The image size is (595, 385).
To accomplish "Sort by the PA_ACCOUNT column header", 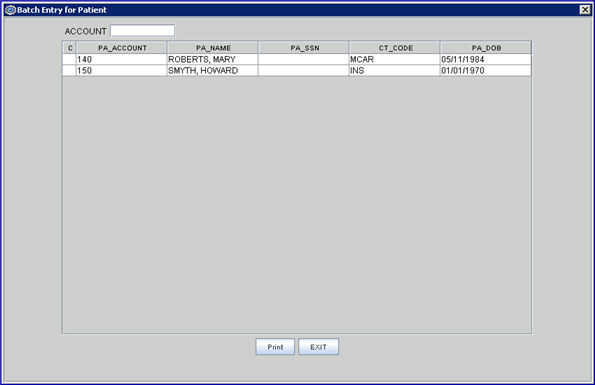I will (x=122, y=48).
